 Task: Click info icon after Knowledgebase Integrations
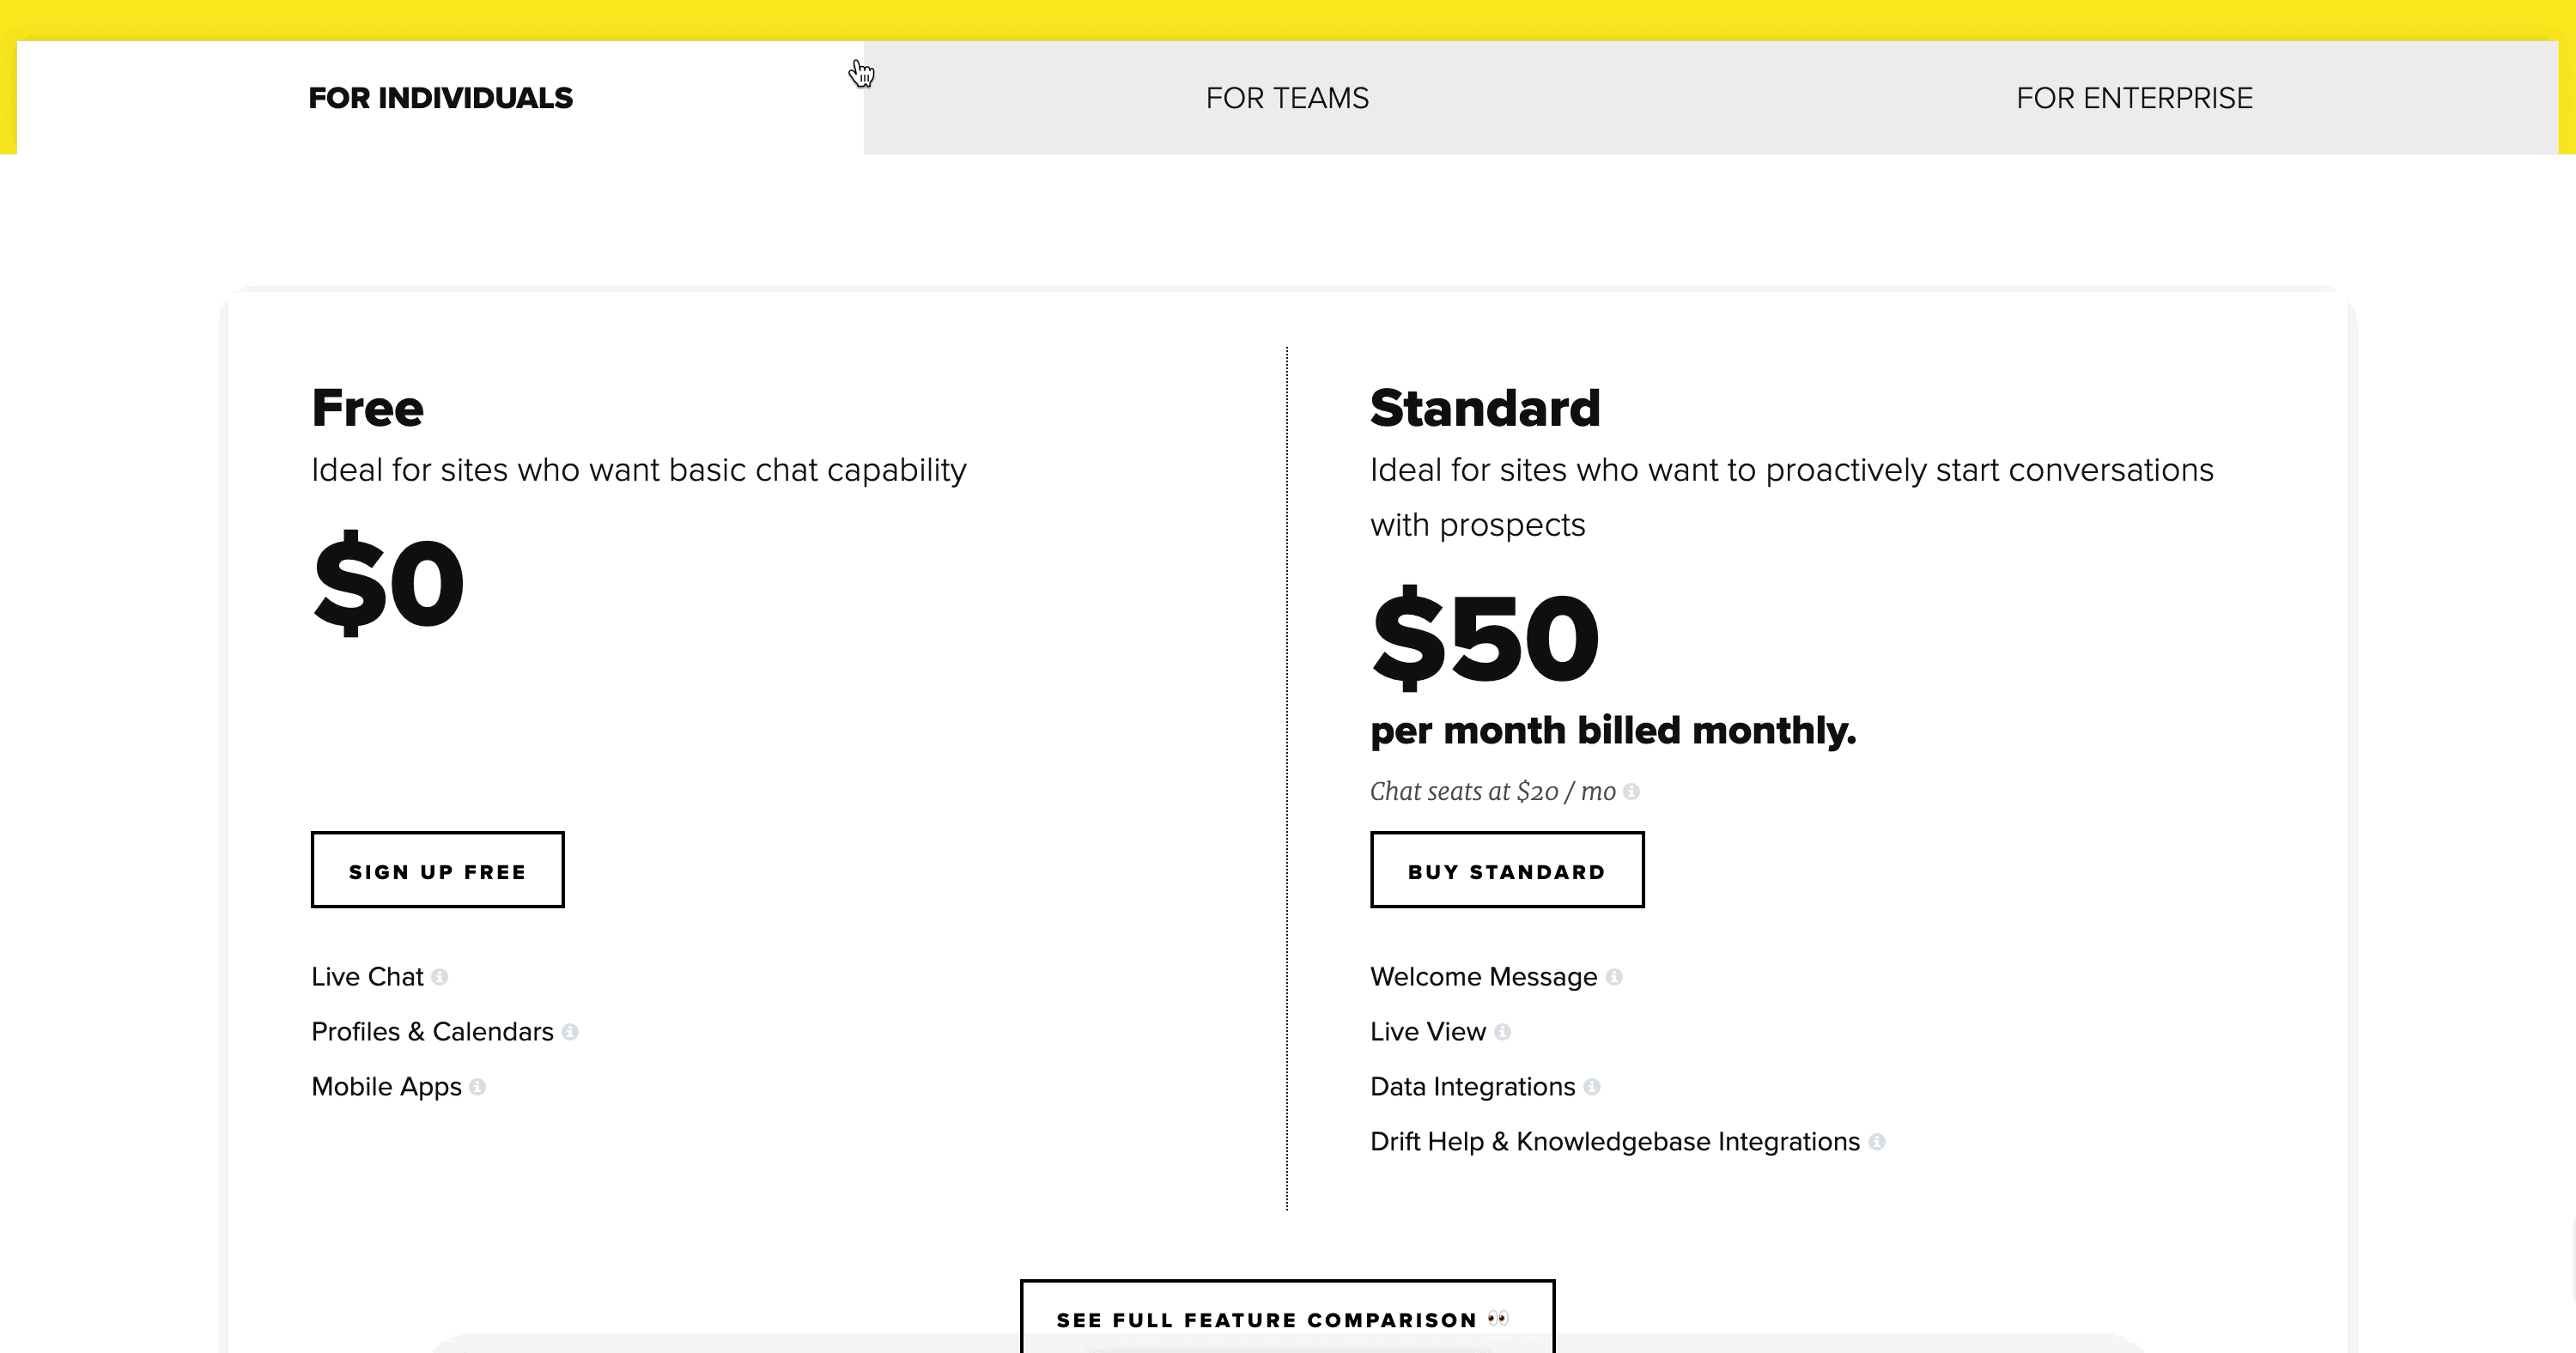coord(1877,1142)
